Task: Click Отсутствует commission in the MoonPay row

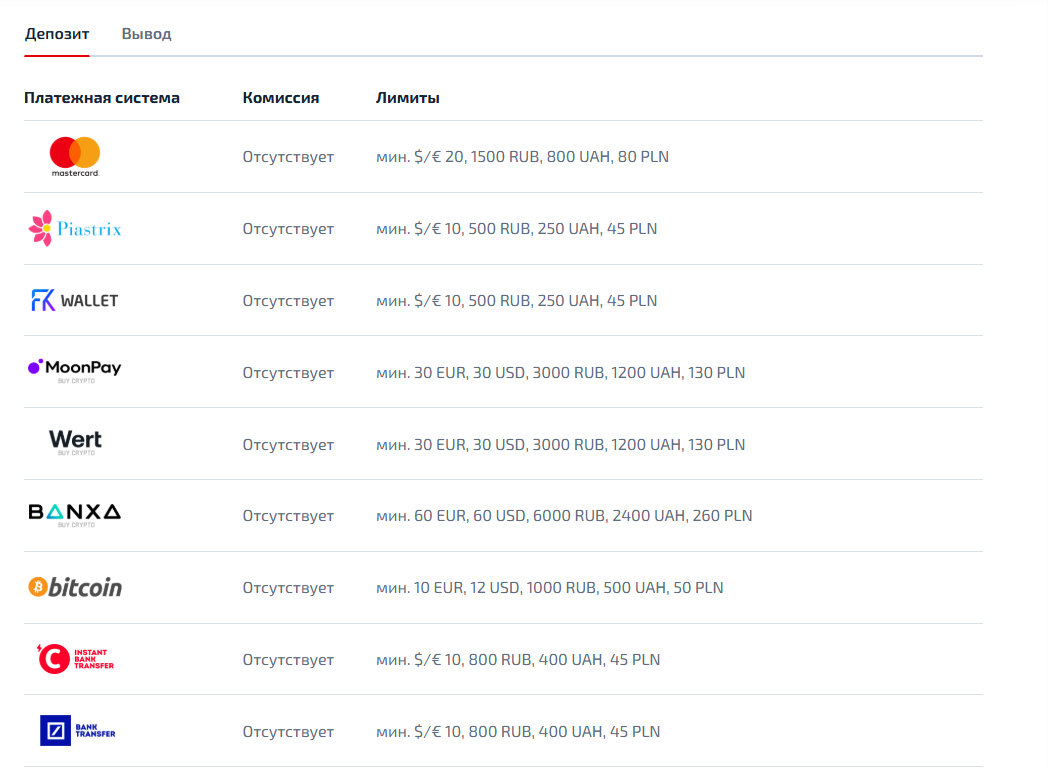Action: tap(288, 373)
